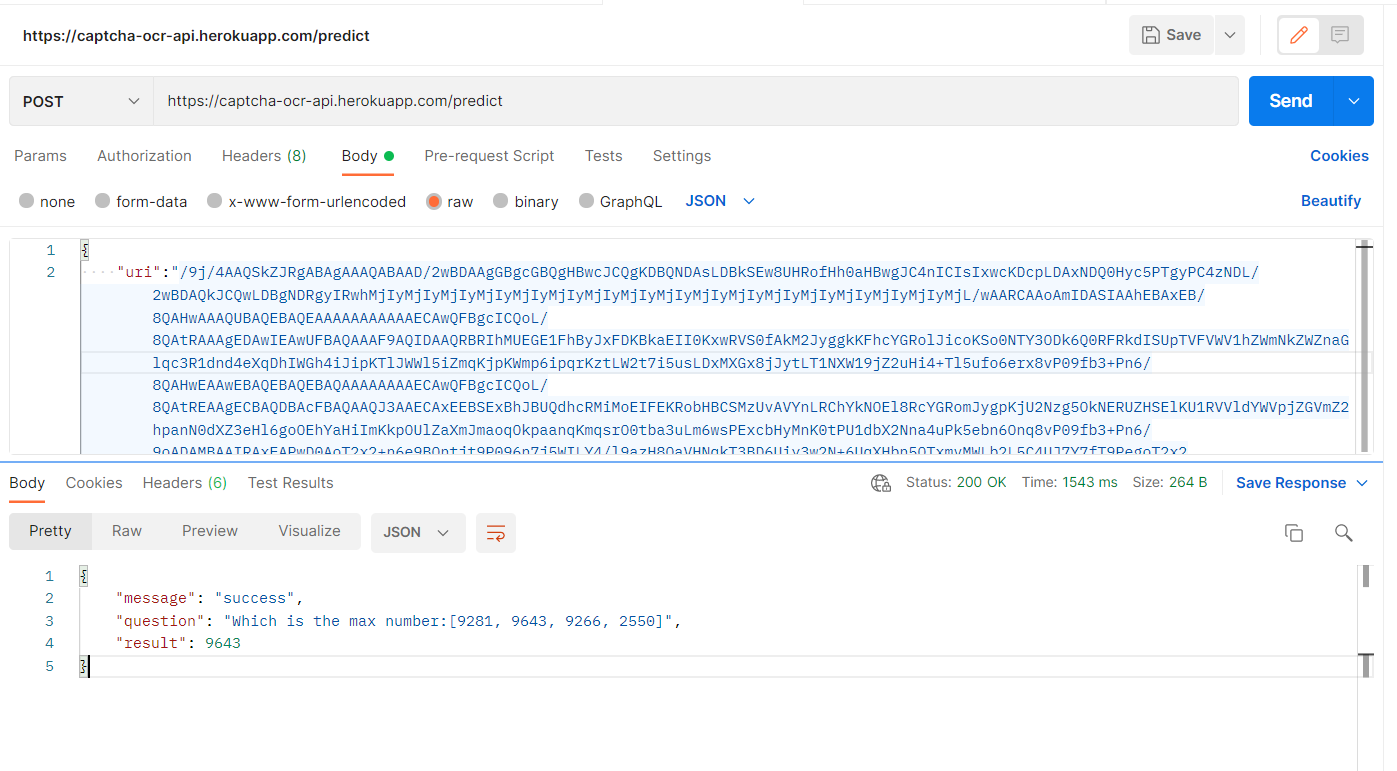Switch to the edit pencil view

pos(1299,35)
